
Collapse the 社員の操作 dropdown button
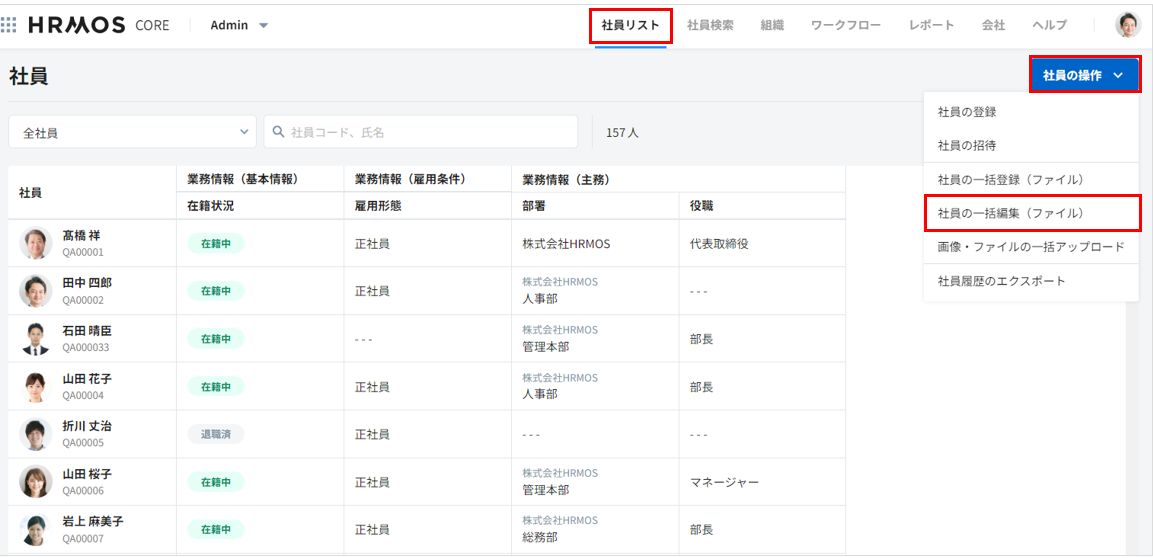(x=1084, y=75)
